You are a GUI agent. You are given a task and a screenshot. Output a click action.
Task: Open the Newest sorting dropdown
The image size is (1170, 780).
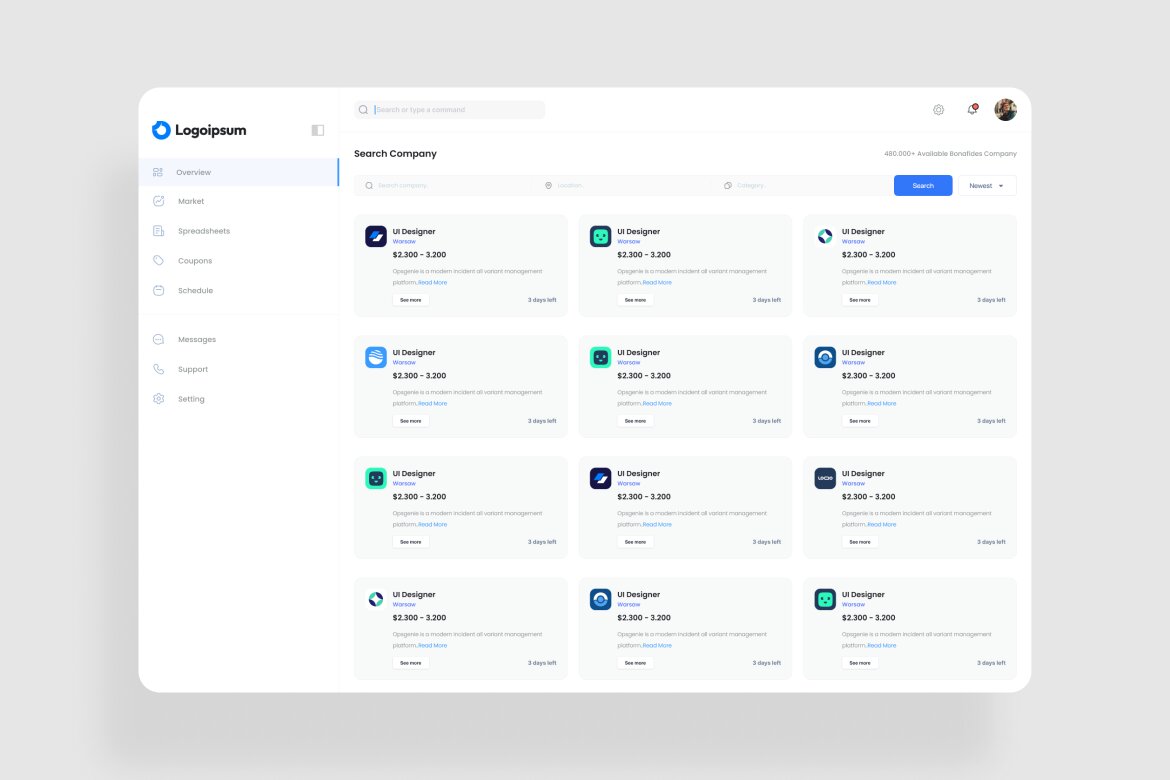pyautogui.click(x=986, y=185)
